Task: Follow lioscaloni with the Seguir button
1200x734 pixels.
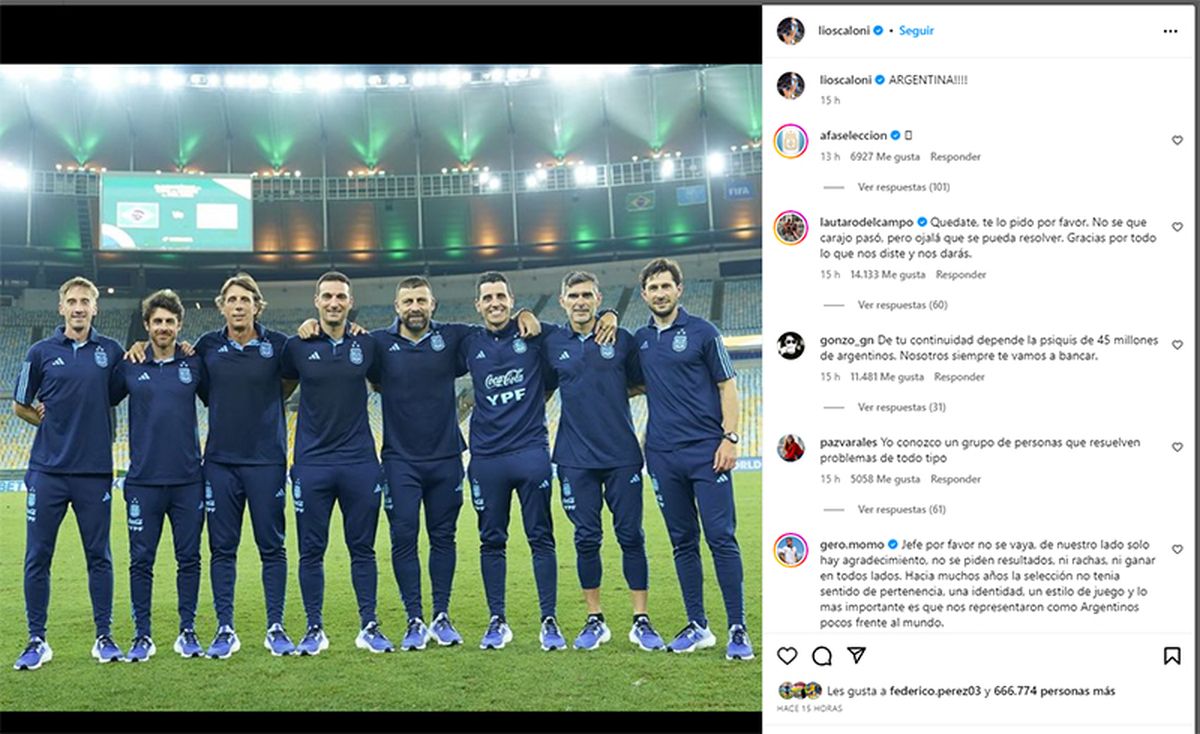Action: [916, 31]
